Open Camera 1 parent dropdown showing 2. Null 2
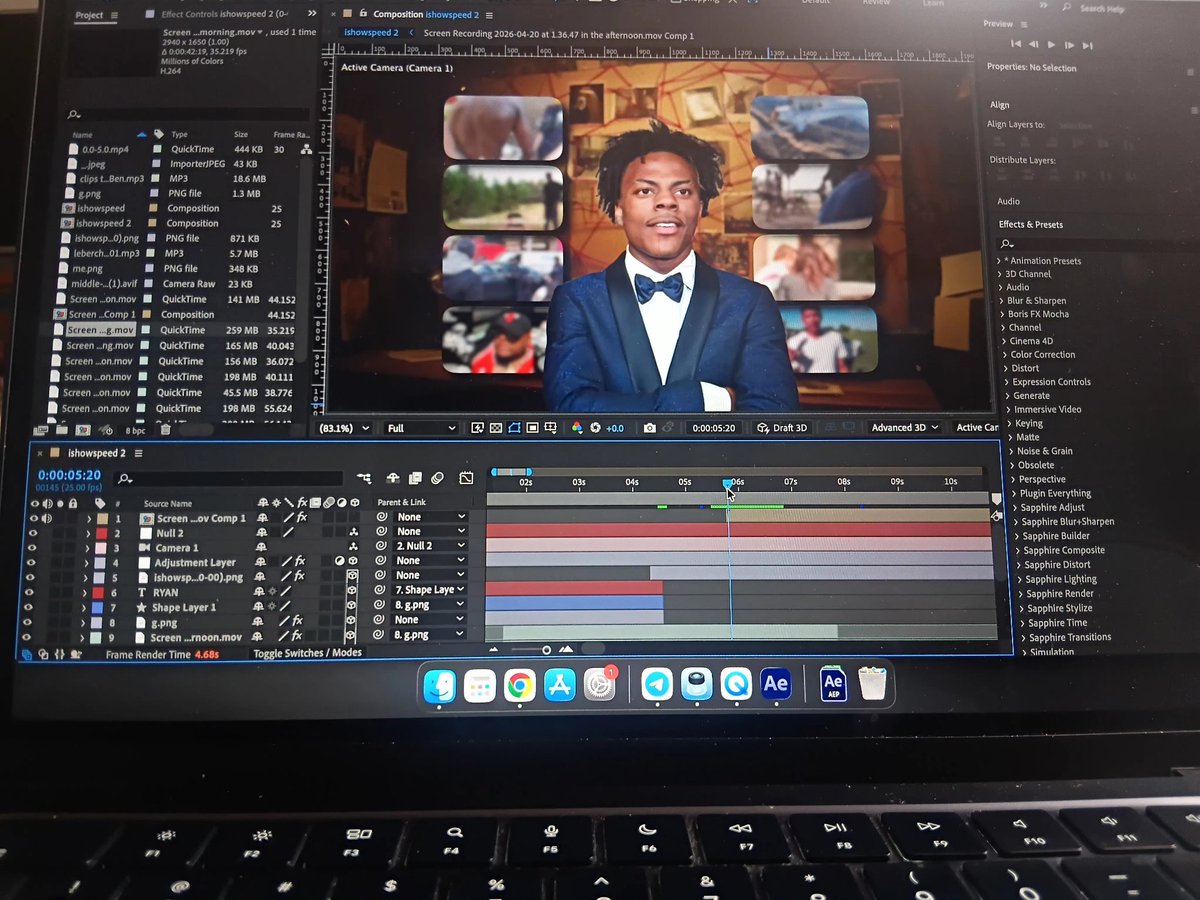 point(431,546)
